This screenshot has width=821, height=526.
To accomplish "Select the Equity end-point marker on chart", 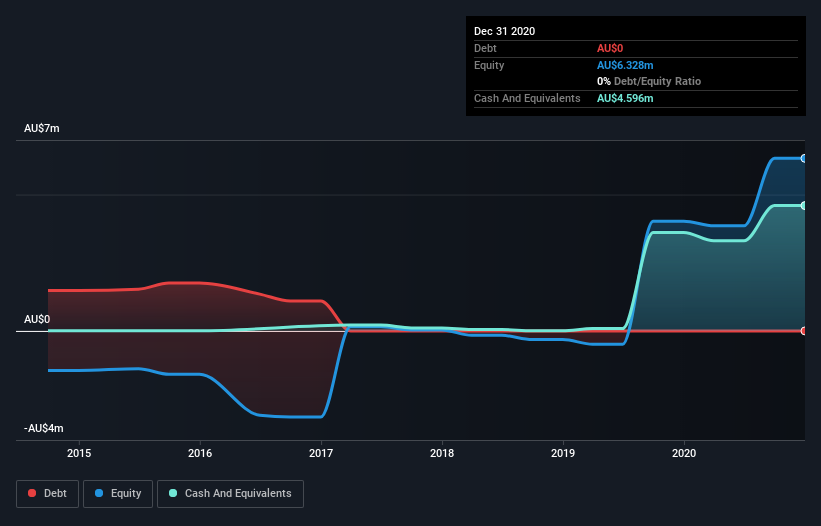I will coord(803,158).
